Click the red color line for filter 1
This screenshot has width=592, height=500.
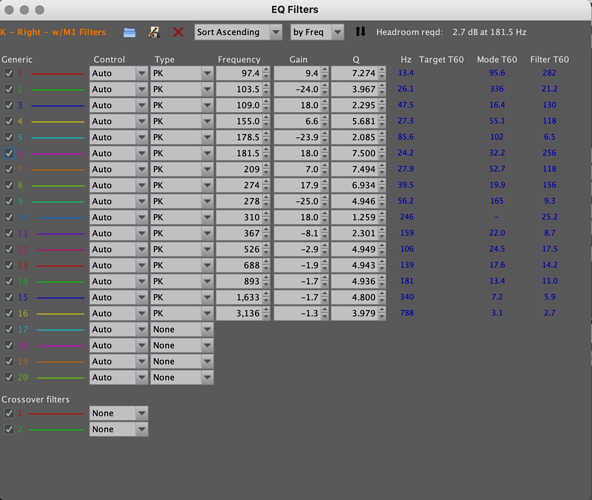pyautogui.click(x=57, y=74)
